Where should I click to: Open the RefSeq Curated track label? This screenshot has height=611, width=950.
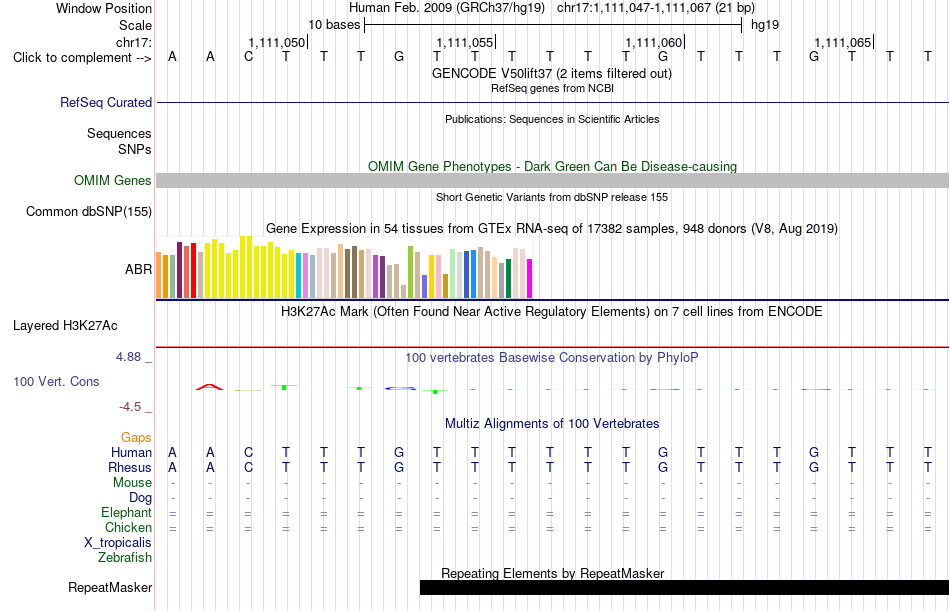pos(106,102)
